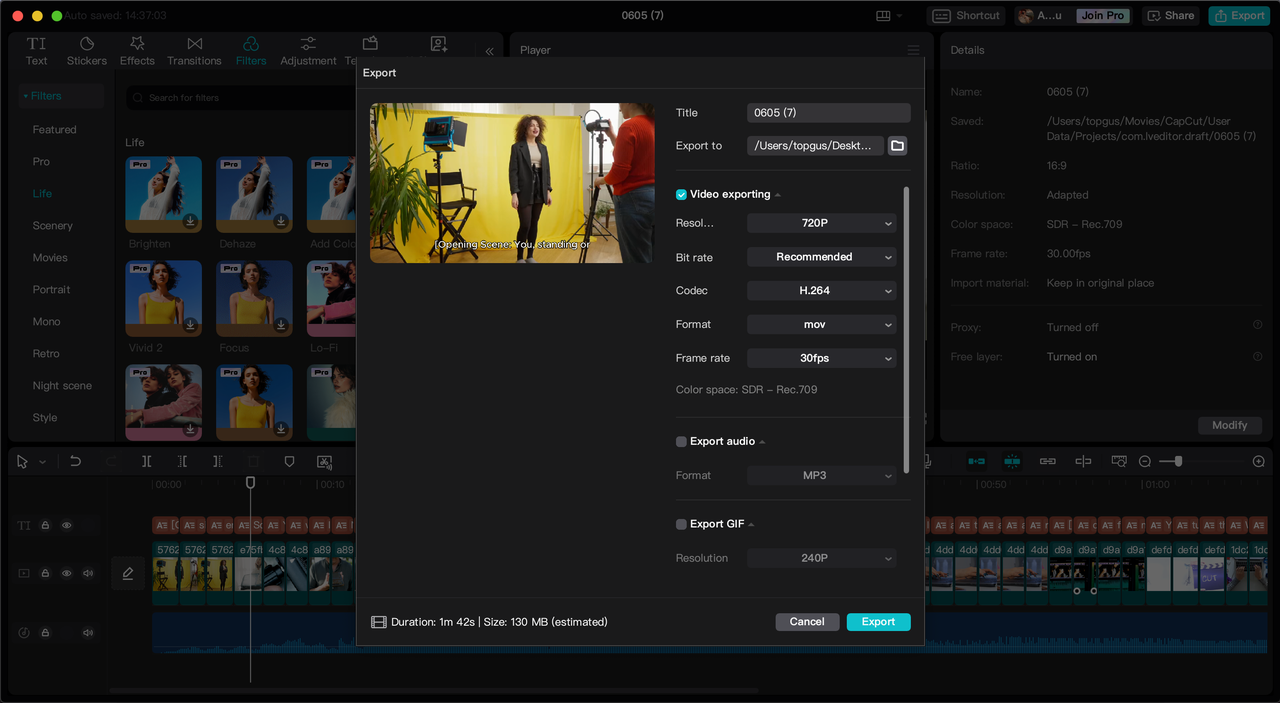1280x703 pixels.
Task: Lock the main video track
Action: [x=45, y=573]
